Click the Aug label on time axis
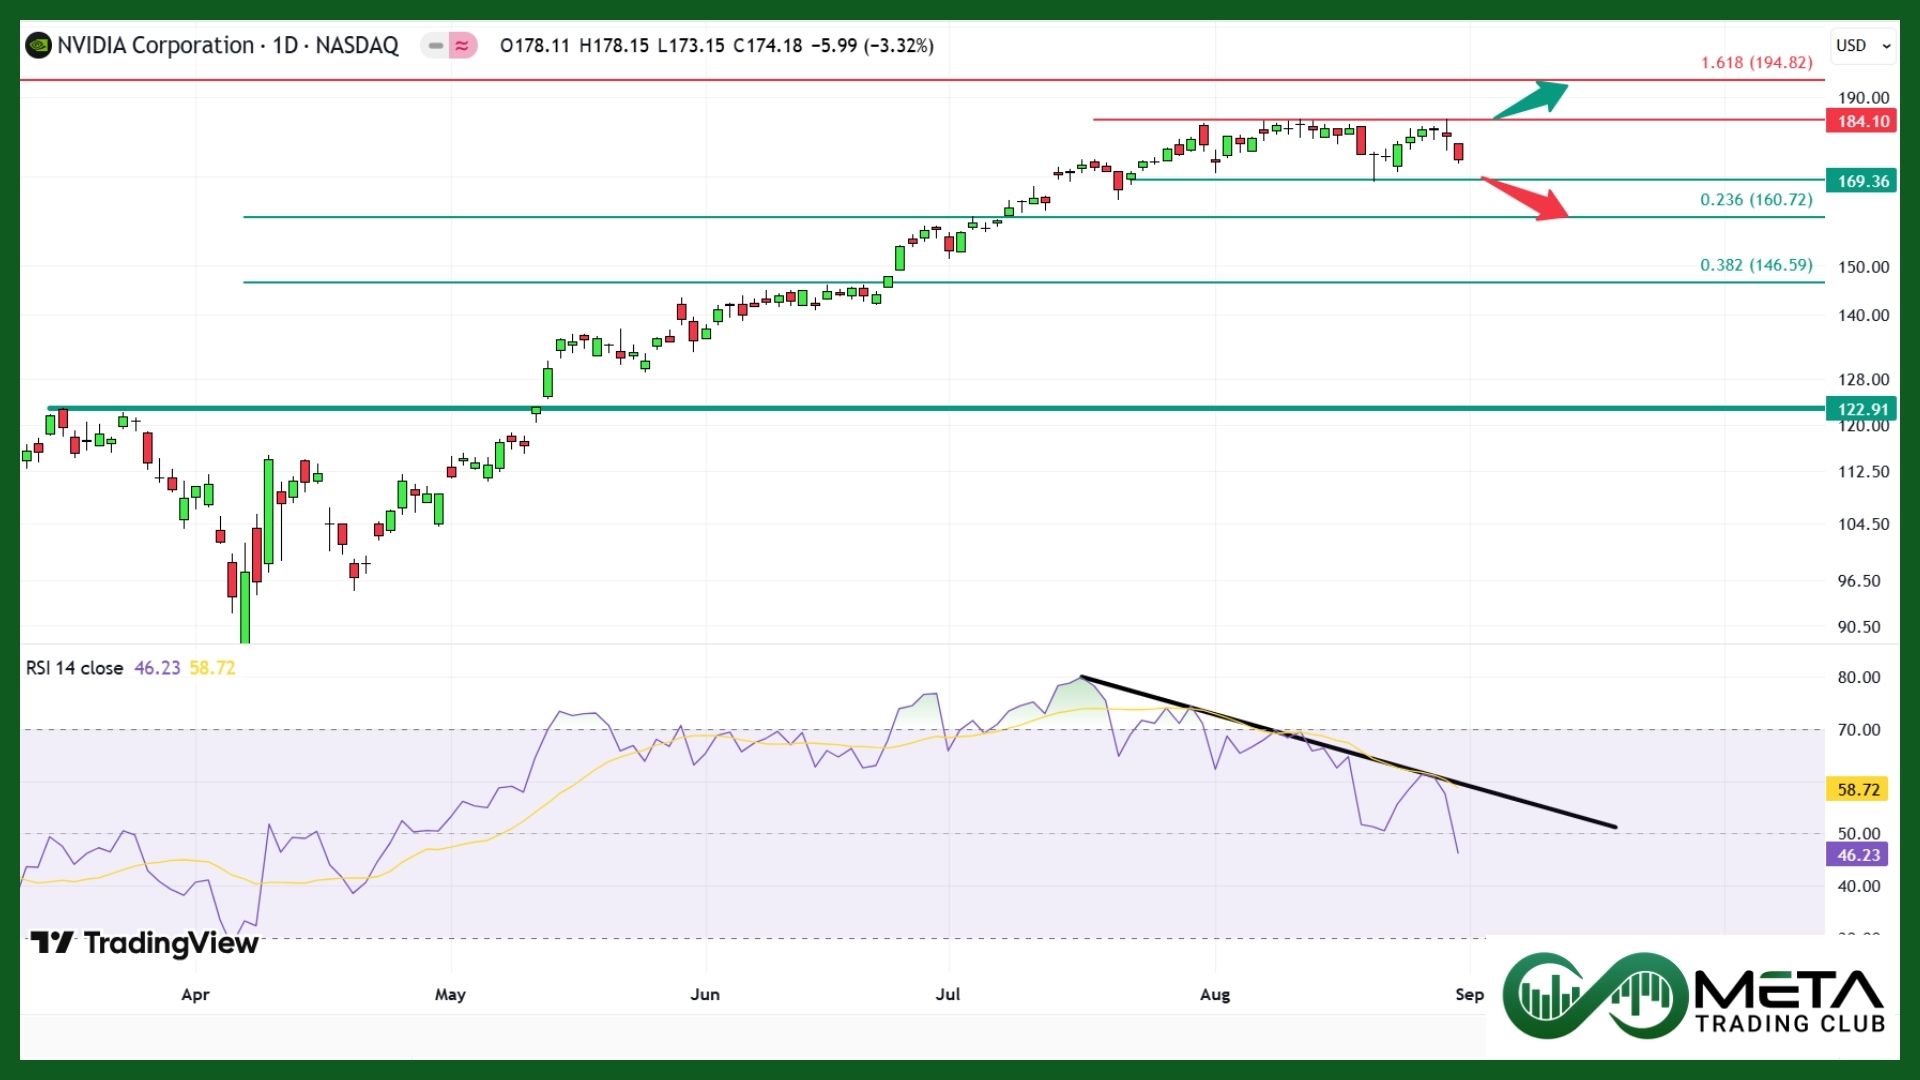 (x=1215, y=994)
